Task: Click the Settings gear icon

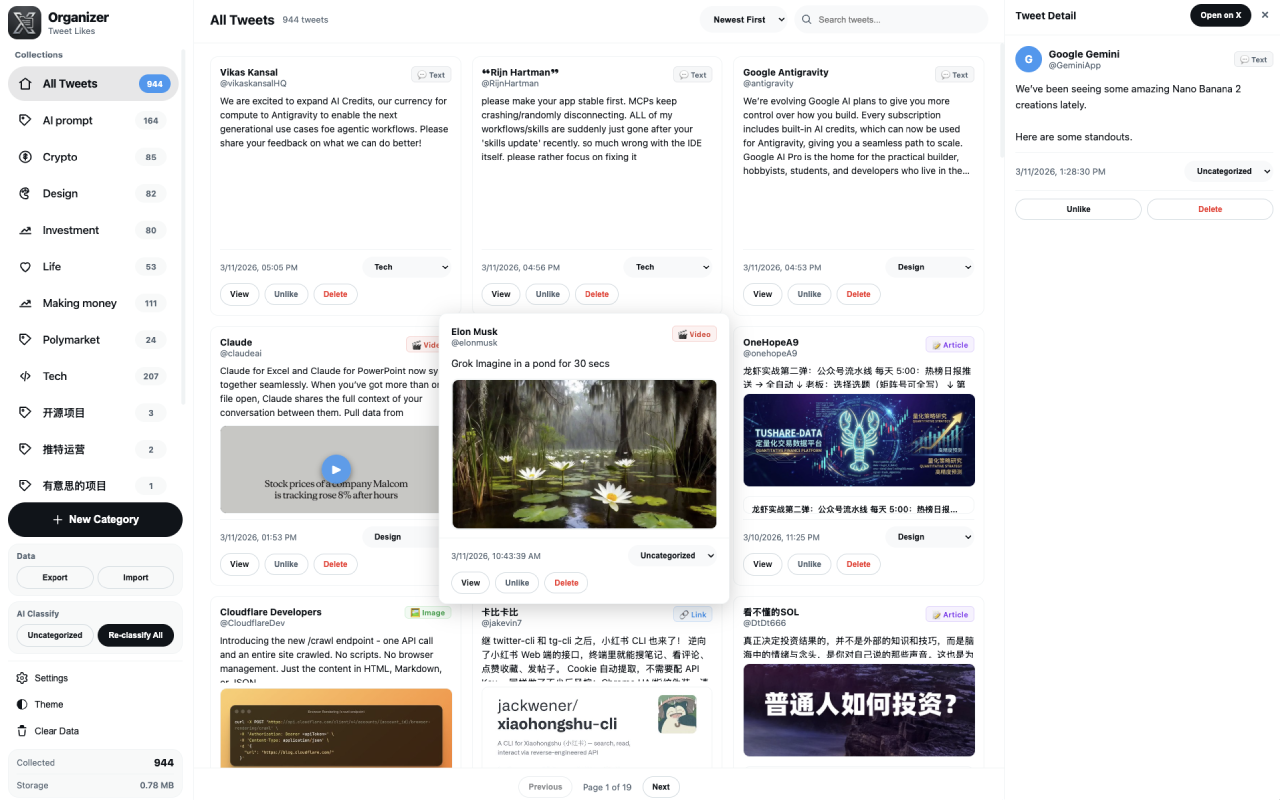Action: pos(22,678)
